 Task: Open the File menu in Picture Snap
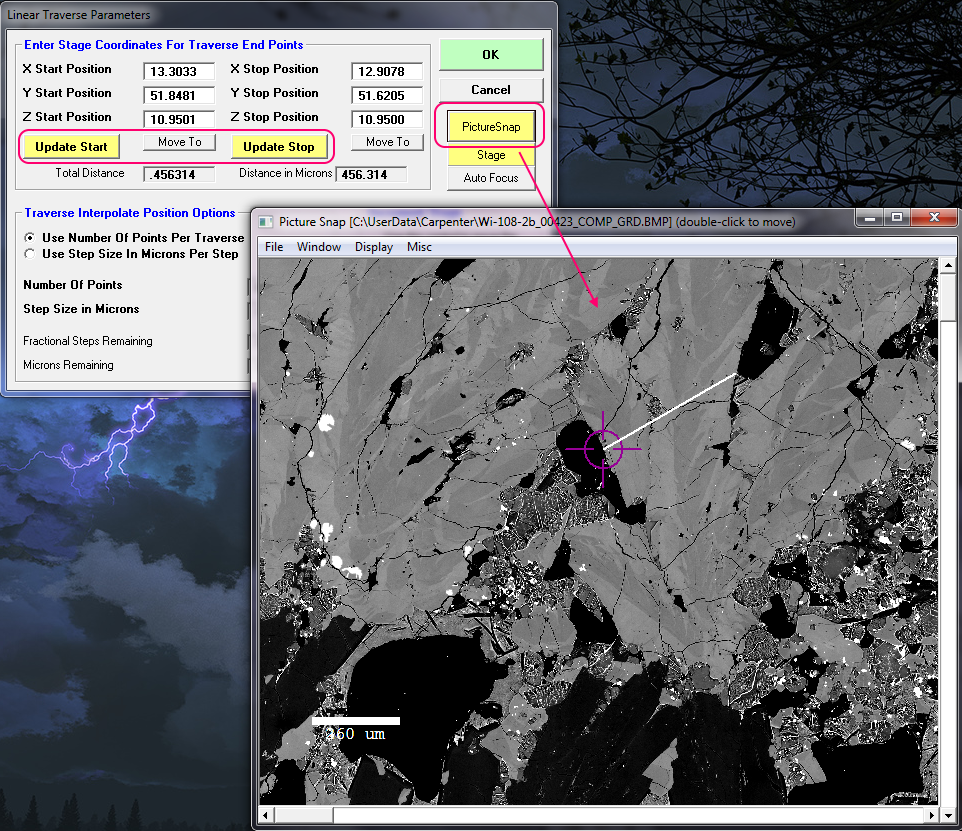(x=274, y=247)
